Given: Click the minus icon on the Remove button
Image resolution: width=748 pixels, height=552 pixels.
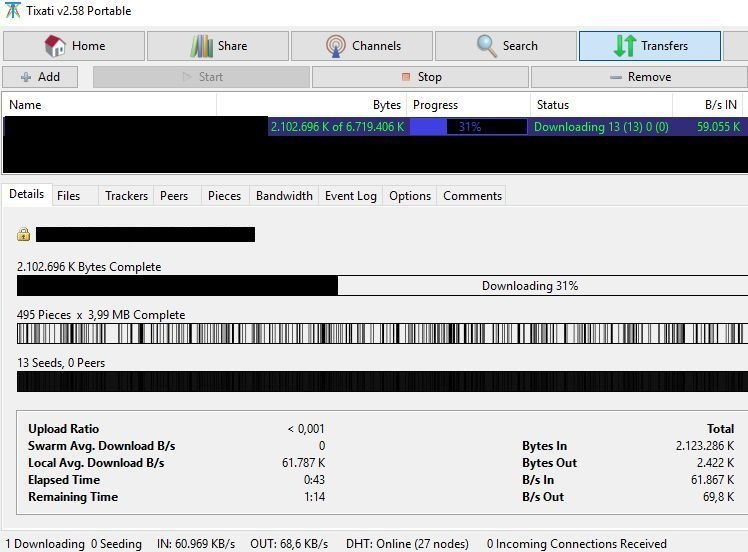Looking at the screenshot, I should [616, 77].
